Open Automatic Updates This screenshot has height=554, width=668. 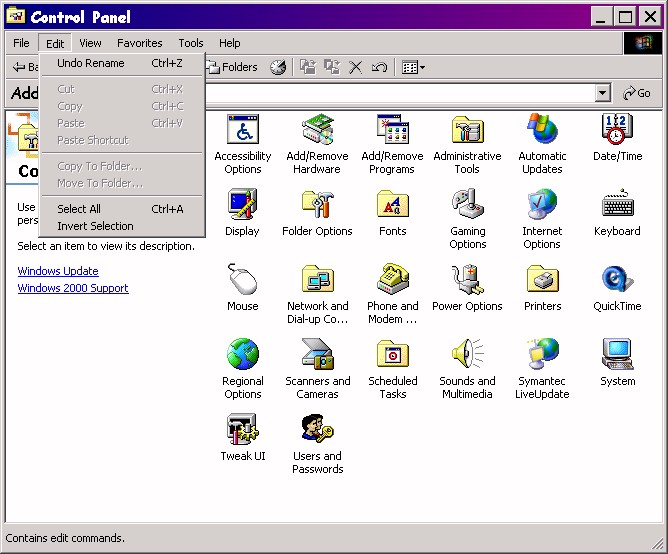[542, 144]
